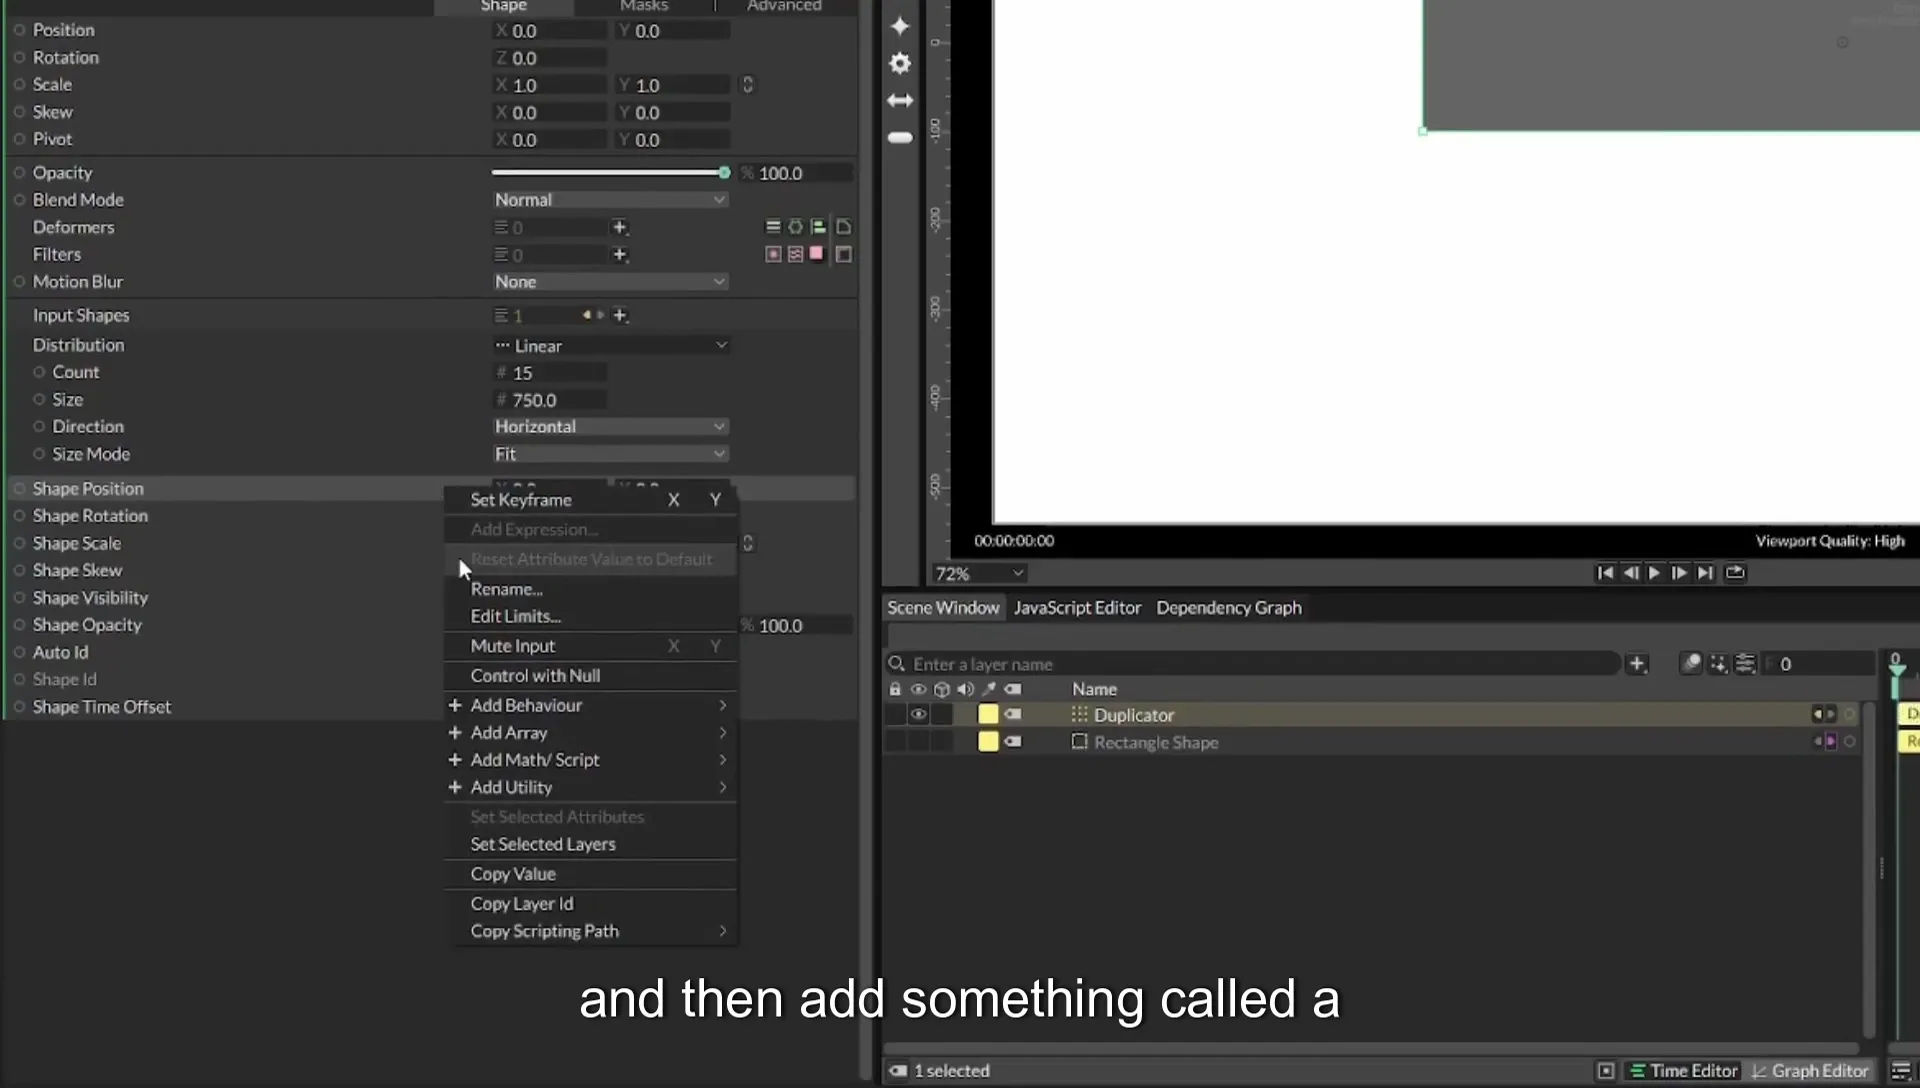Choose Add Array submenu entry

pos(590,733)
